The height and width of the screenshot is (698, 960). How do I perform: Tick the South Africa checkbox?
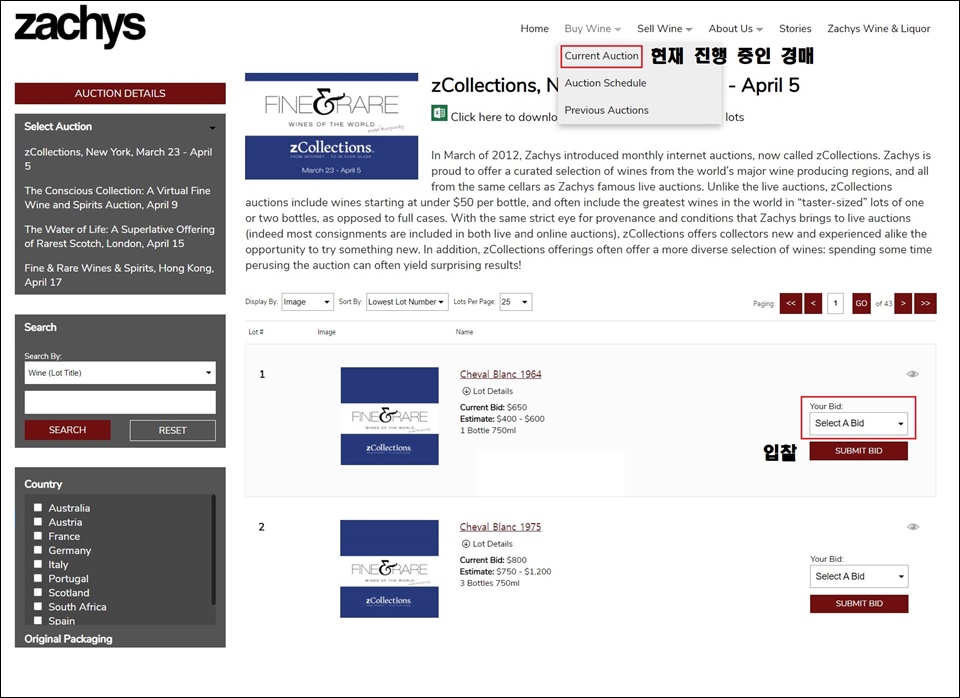click(38, 606)
